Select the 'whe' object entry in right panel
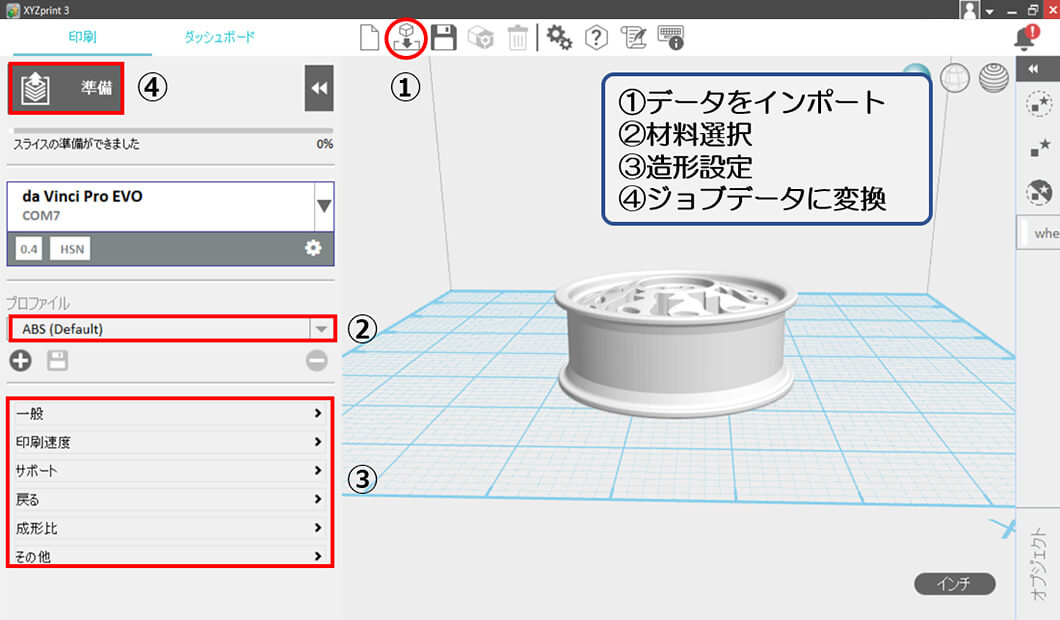This screenshot has width=1060, height=620. tap(1039, 233)
